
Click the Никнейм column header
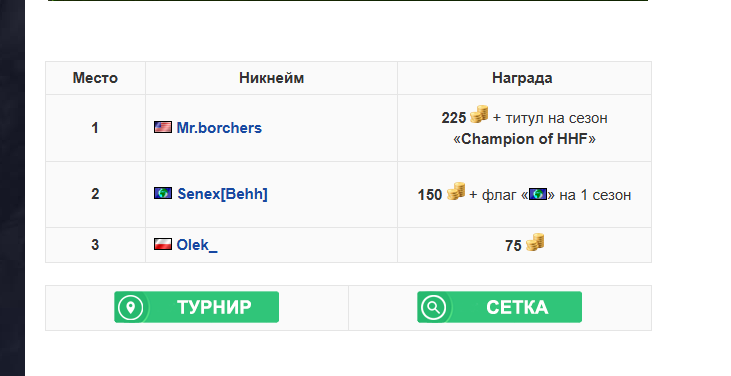[271, 78]
